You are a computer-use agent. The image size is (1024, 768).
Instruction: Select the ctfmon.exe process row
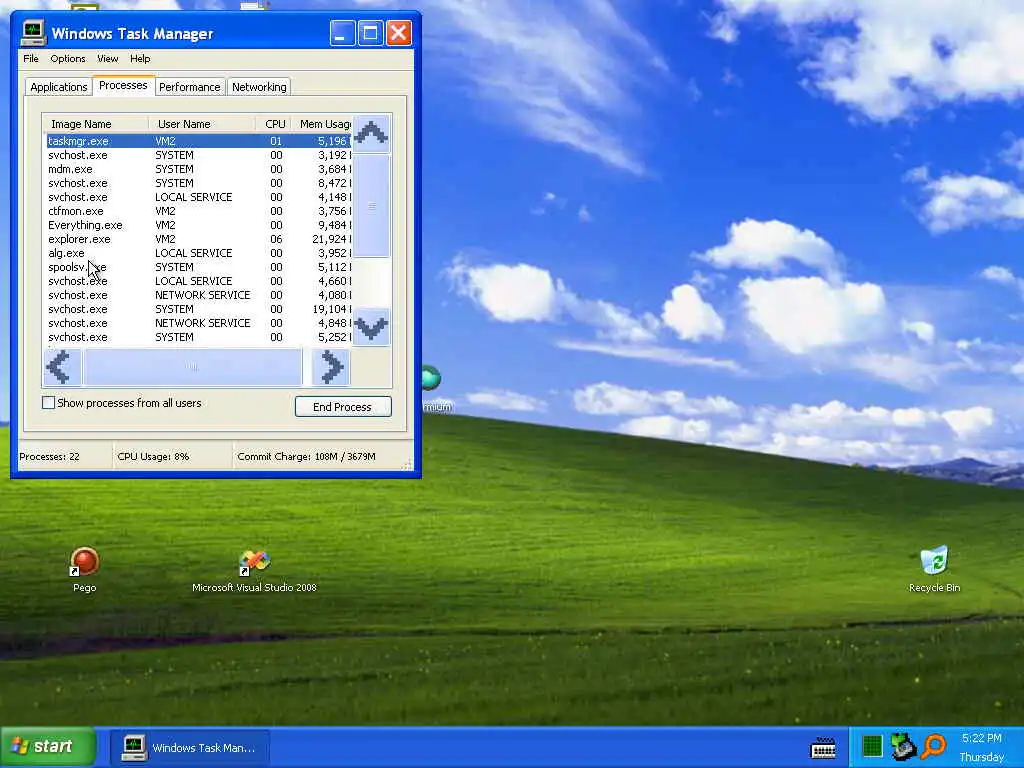(199, 211)
